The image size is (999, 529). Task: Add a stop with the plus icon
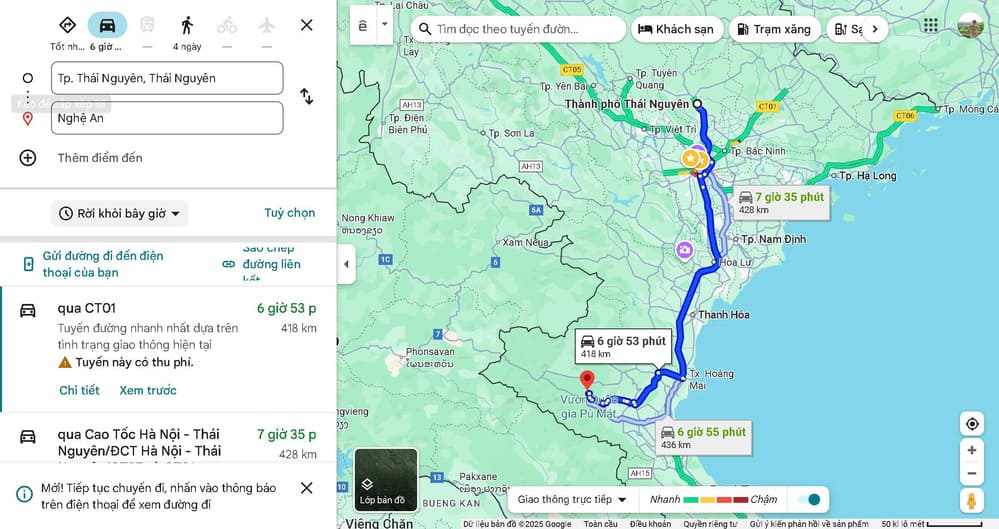27,157
